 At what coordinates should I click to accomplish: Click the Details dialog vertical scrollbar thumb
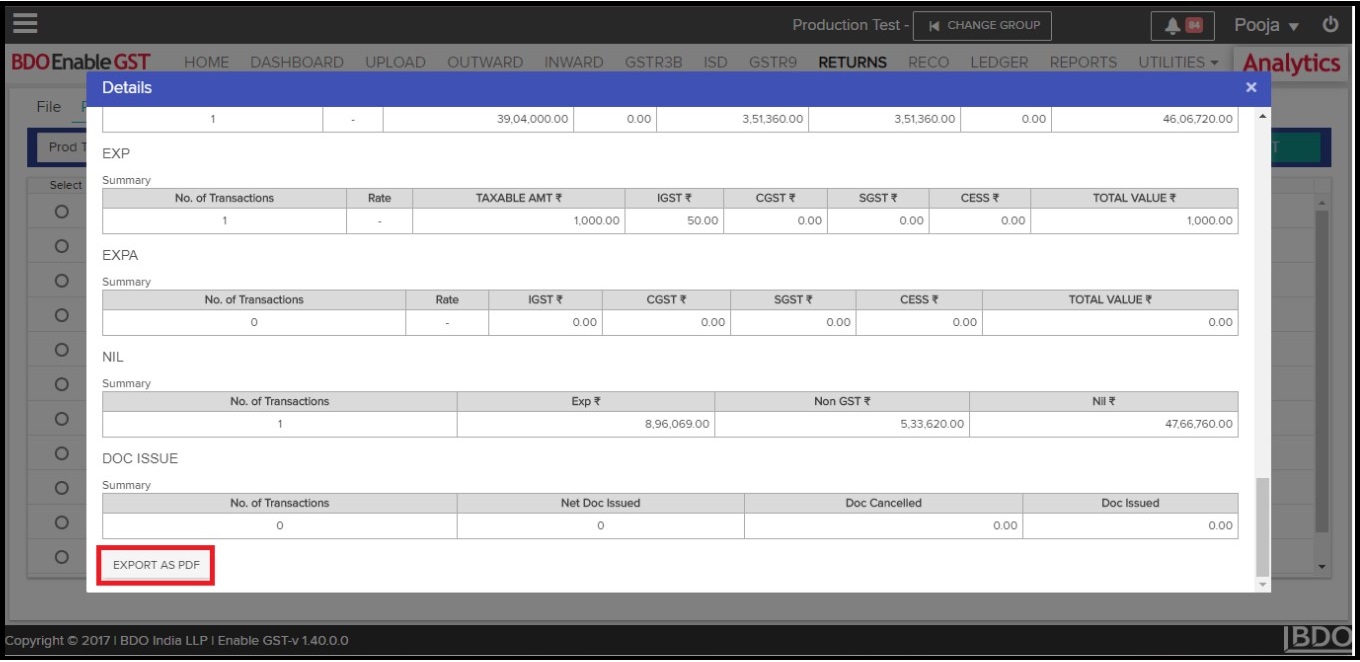click(x=1262, y=525)
